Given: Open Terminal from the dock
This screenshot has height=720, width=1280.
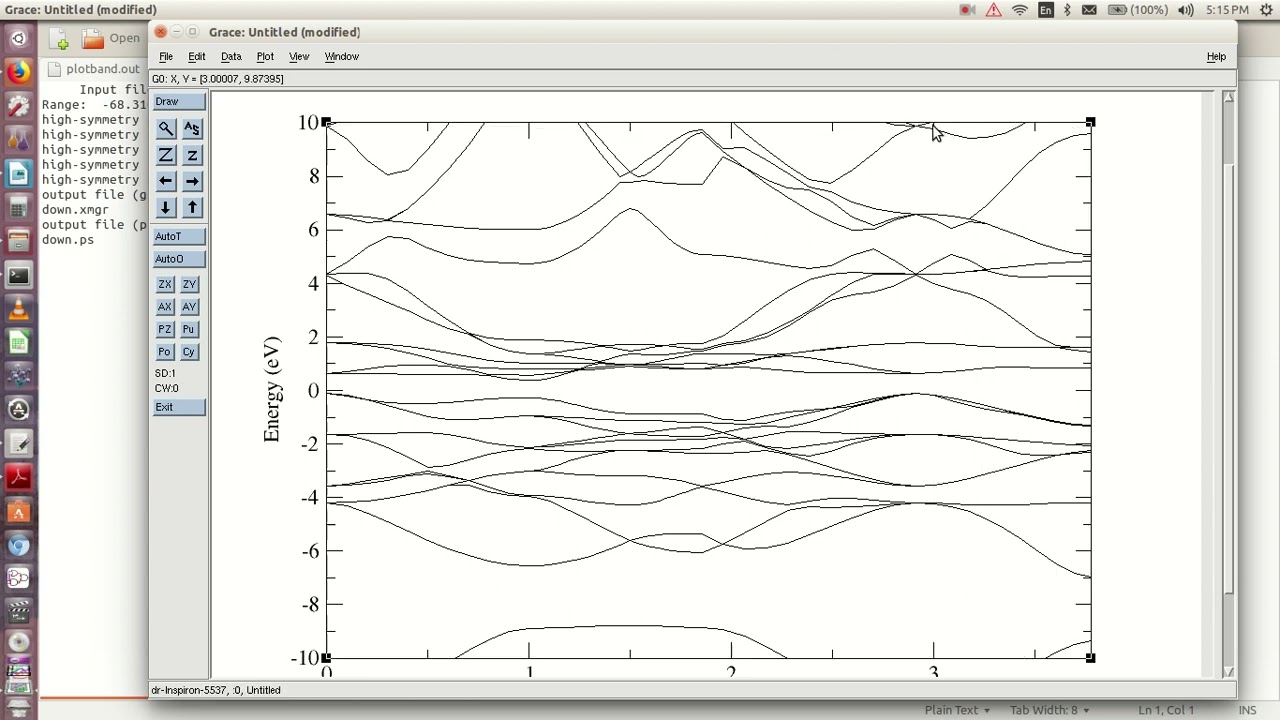Looking at the screenshot, I should [19, 275].
